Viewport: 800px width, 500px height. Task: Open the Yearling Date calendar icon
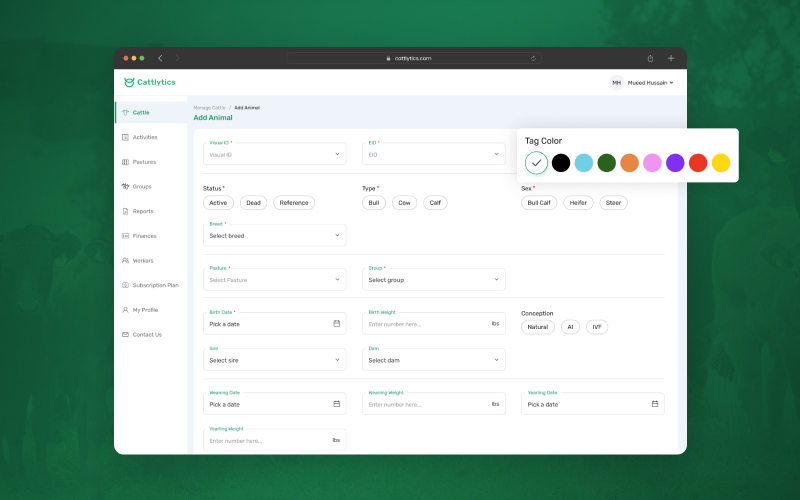pos(655,404)
